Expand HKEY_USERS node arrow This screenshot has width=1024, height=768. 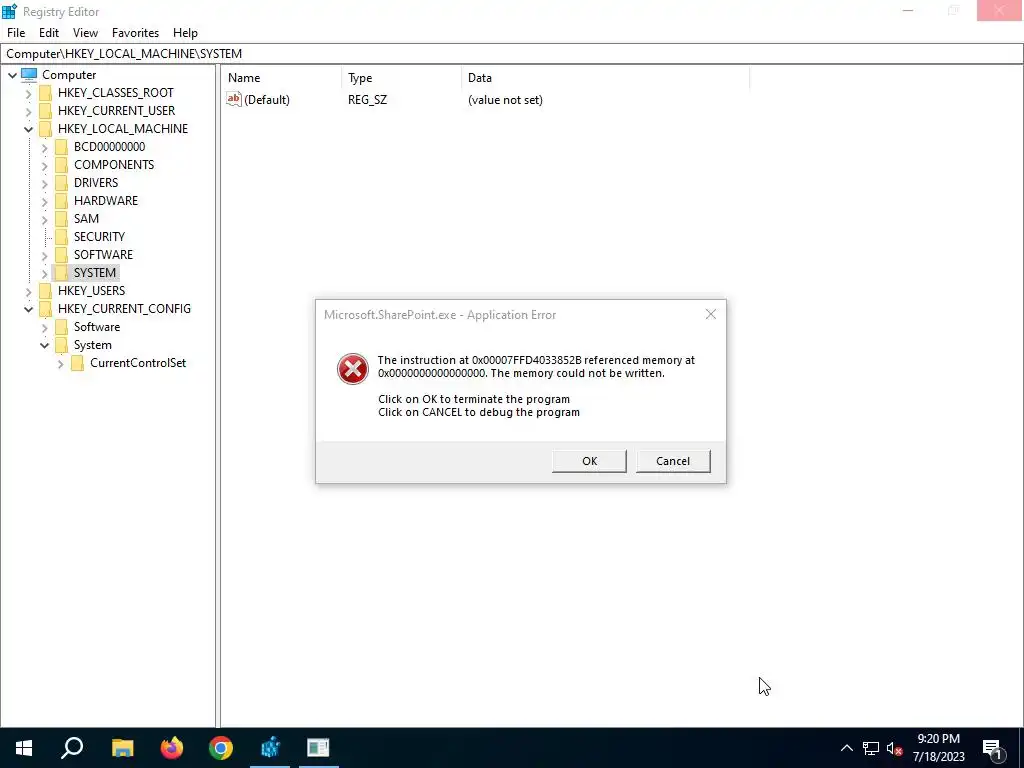click(28, 291)
